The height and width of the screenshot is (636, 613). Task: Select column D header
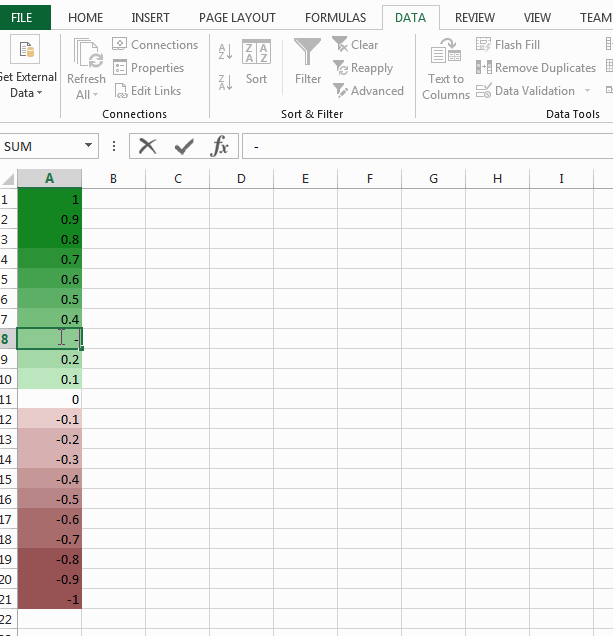point(241,179)
